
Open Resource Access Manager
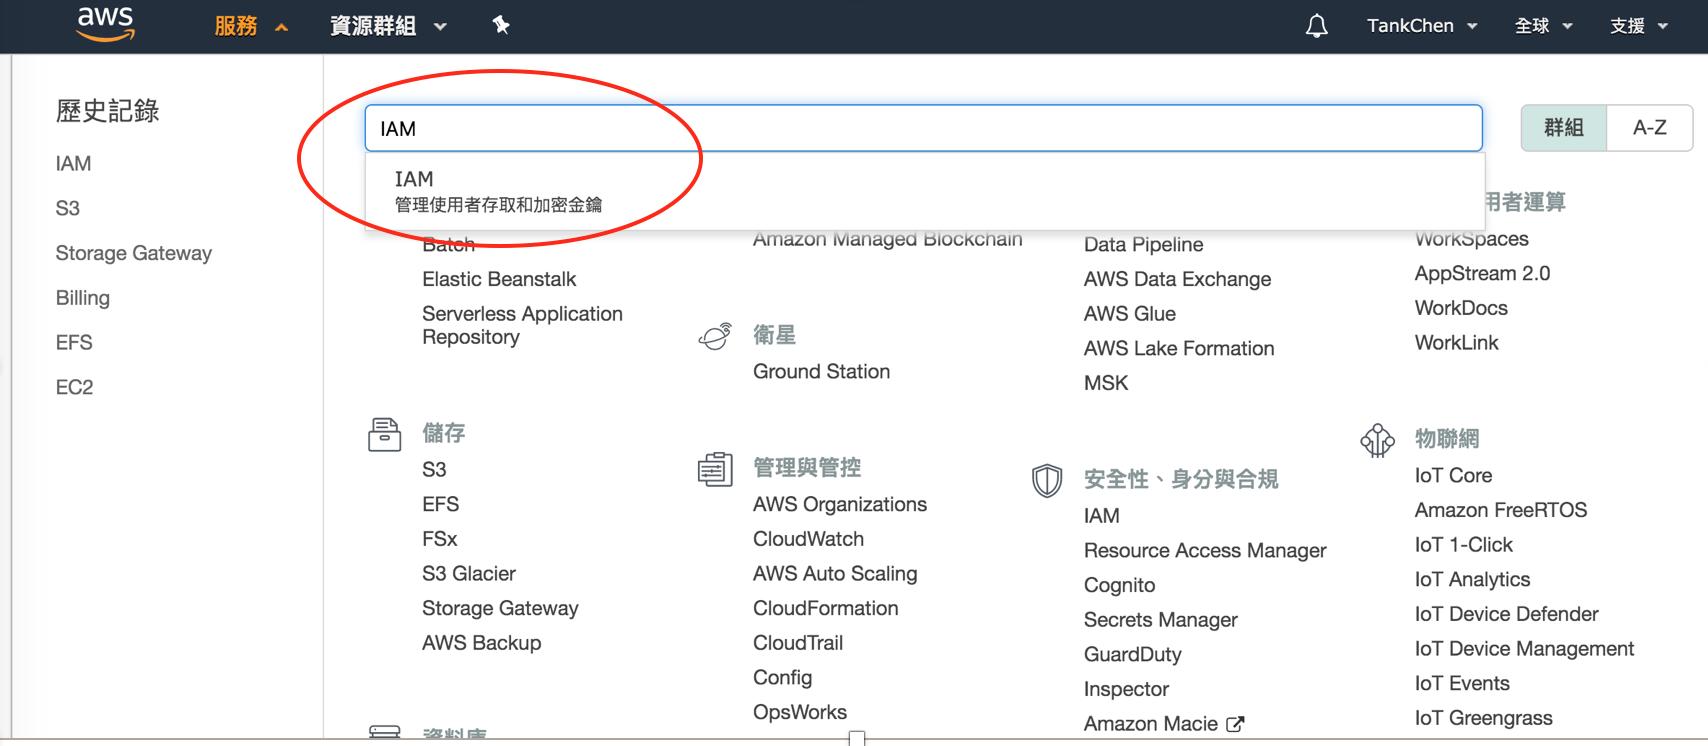click(1205, 551)
